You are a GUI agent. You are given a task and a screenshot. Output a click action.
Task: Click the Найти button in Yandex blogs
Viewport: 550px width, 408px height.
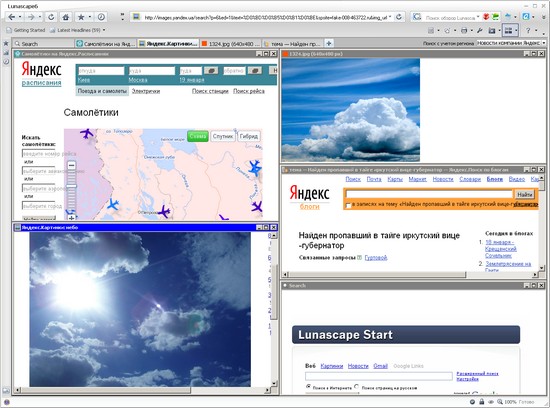524,195
